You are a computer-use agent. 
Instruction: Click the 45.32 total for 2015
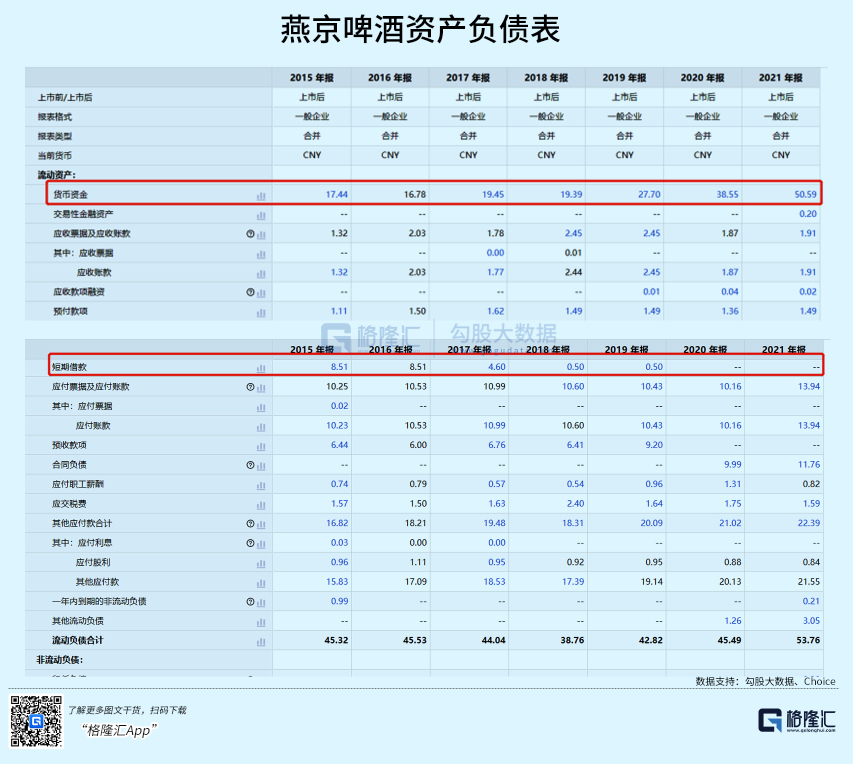pos(336,640)
